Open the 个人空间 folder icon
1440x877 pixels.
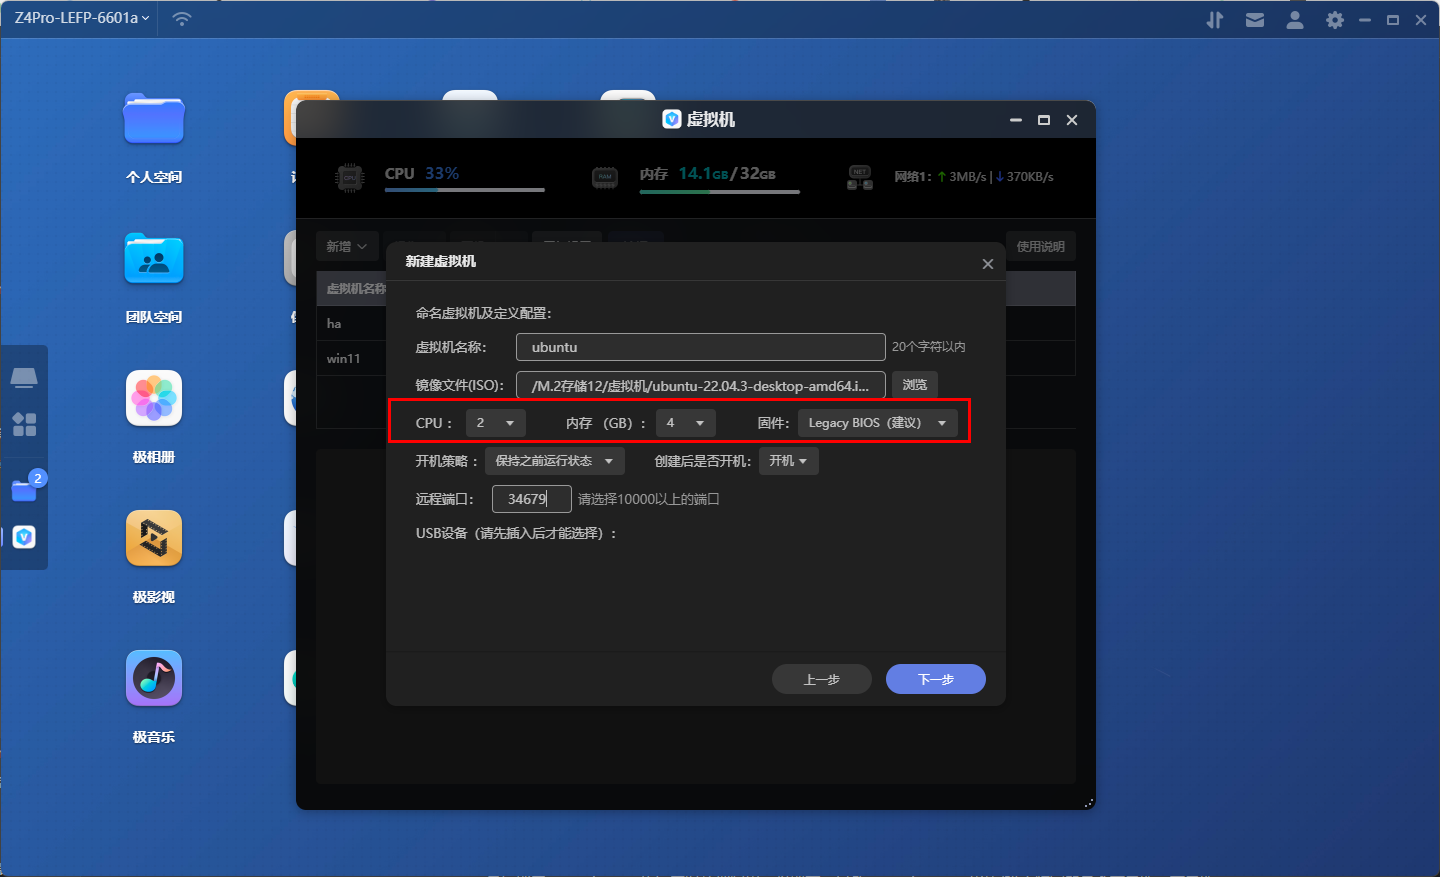[154, 120]
